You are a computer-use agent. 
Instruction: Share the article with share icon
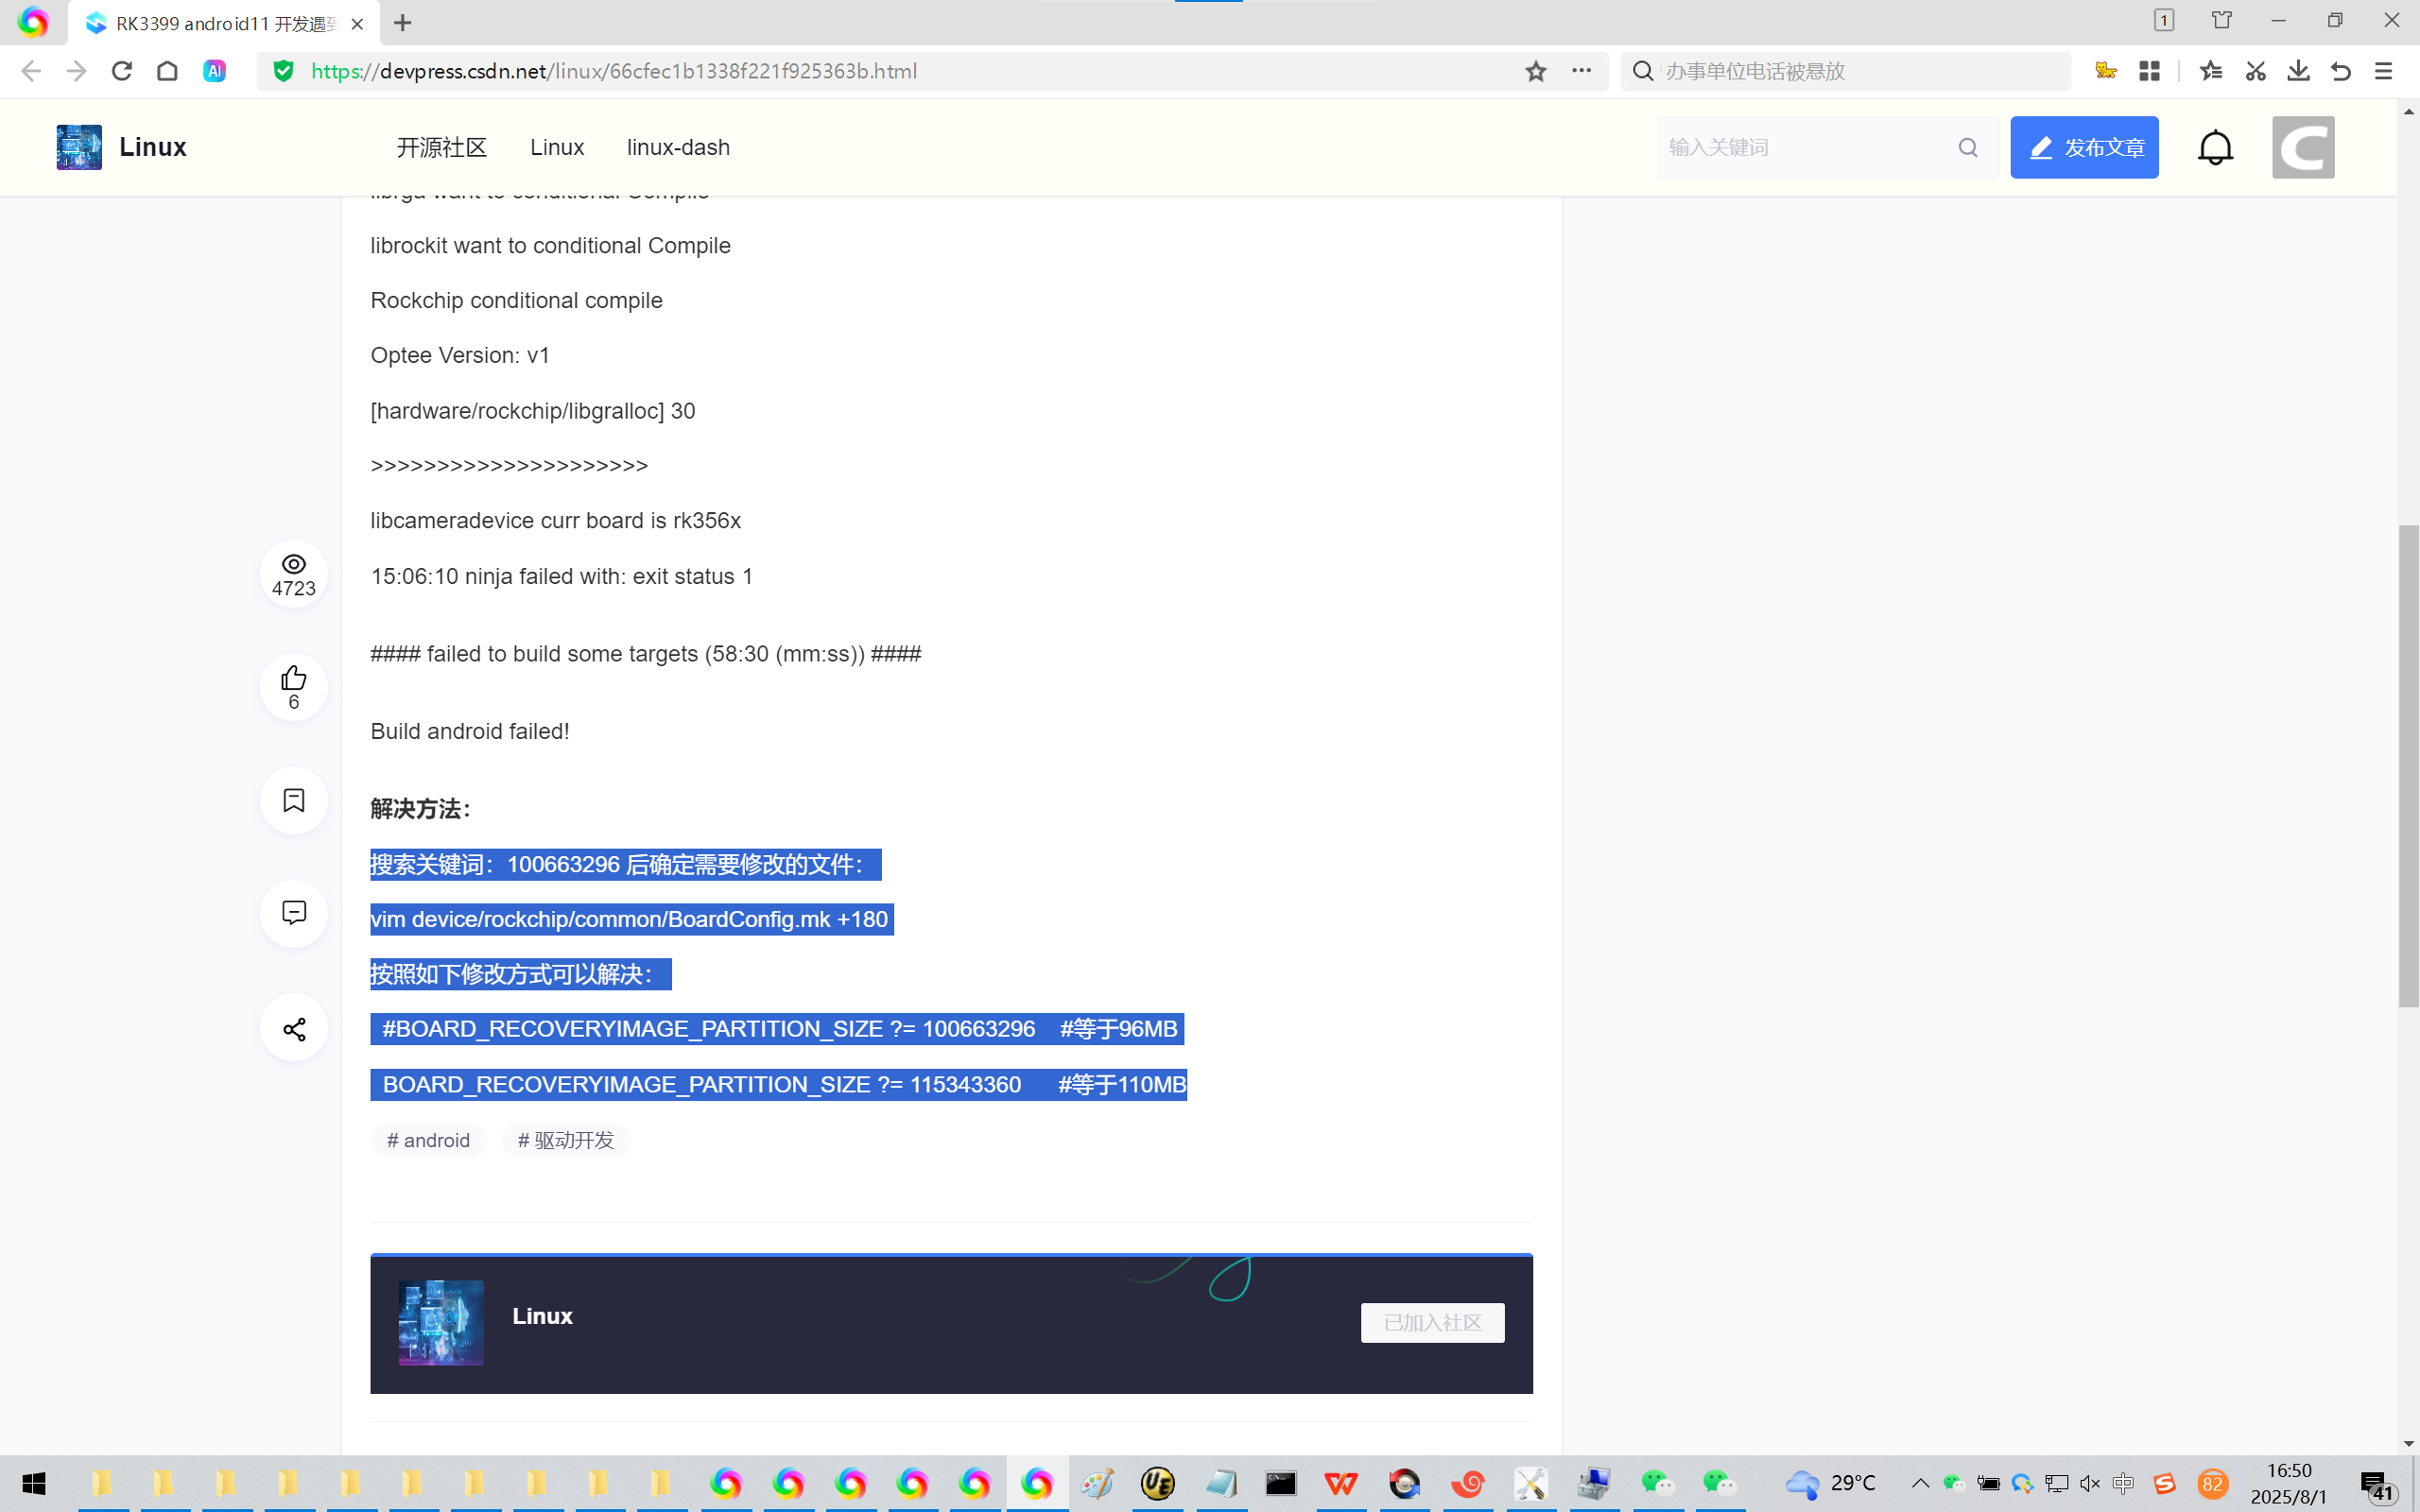(x=293, y=1029)
